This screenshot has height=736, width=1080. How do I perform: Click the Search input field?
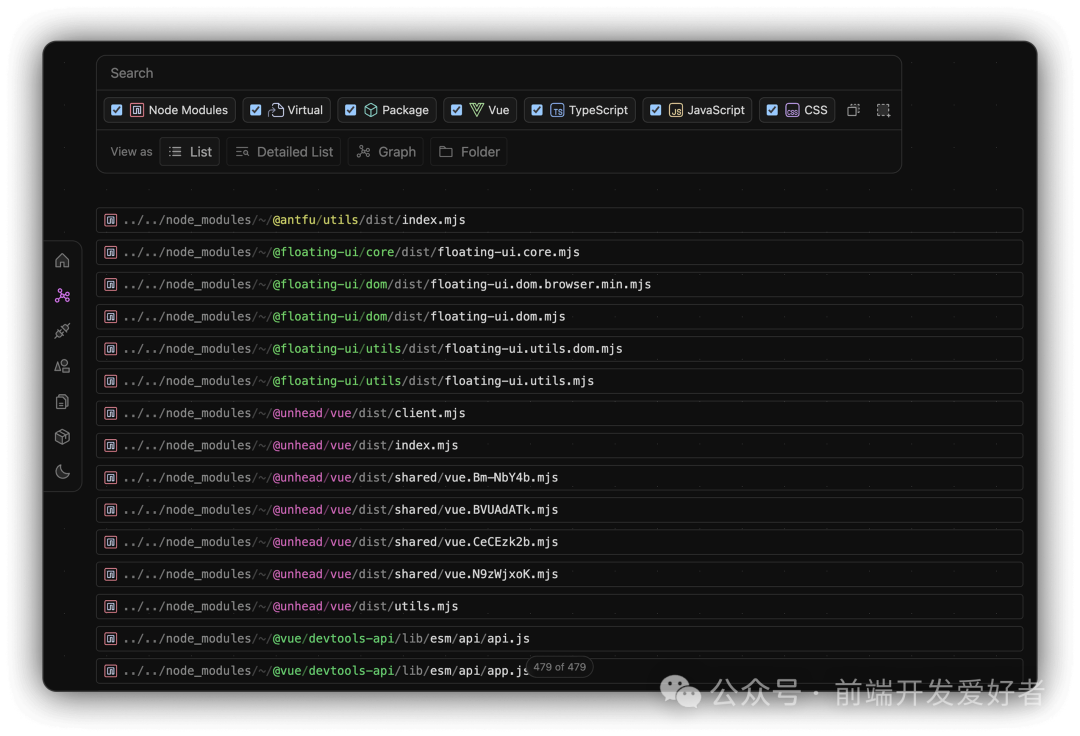(x=498, y=73)
